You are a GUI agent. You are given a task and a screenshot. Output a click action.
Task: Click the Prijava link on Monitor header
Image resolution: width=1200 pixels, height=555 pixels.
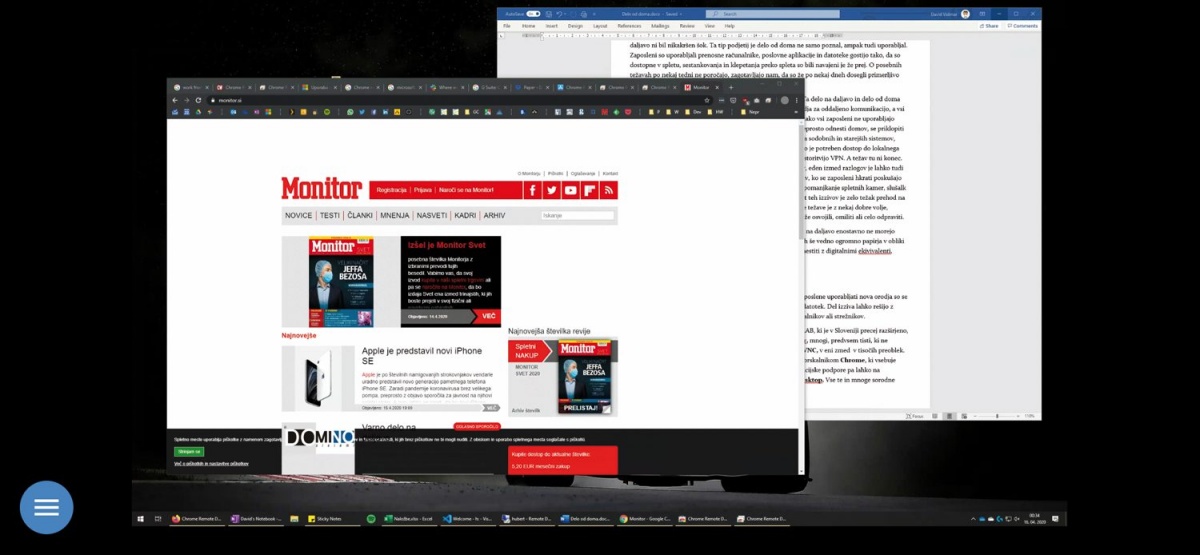[x=422, y=190]
